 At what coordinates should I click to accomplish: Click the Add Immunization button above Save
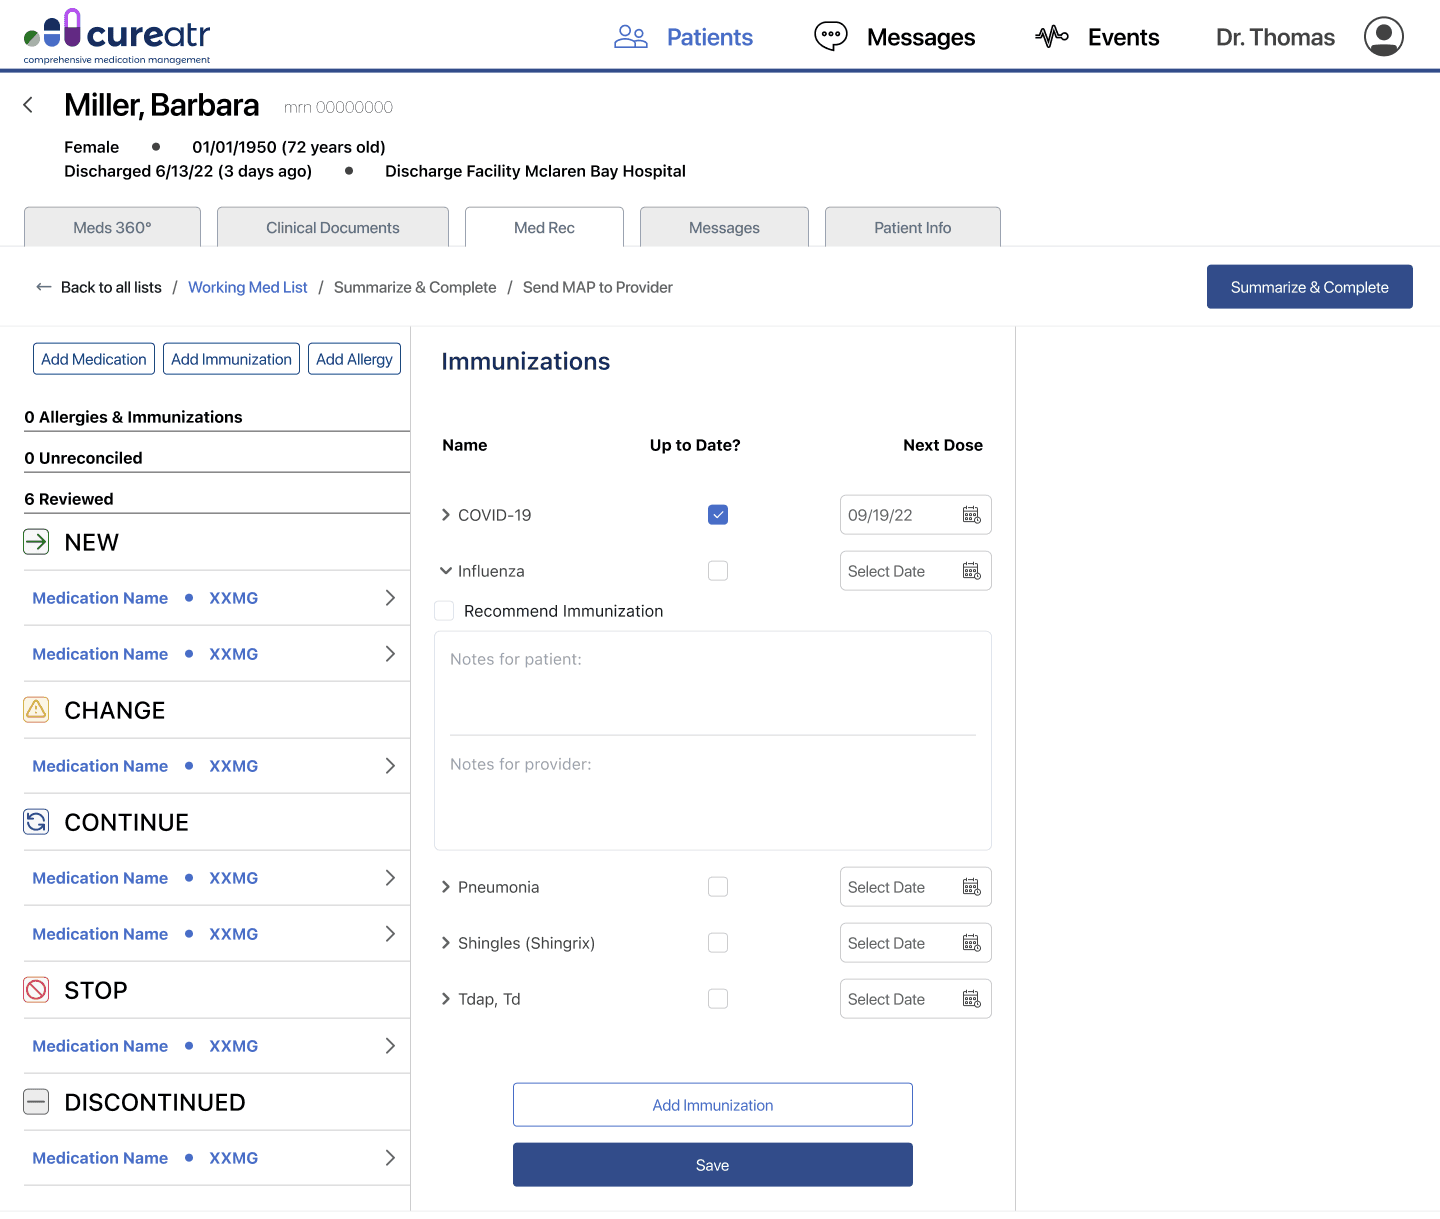(713, 1105)
